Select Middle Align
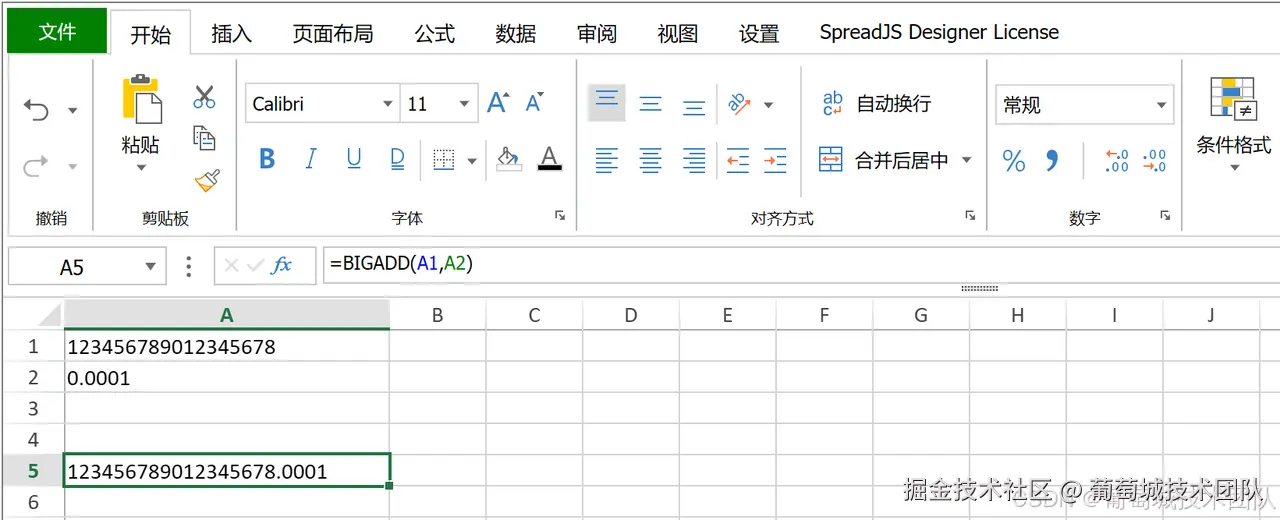1280x520 pixels. pos(650,104)
